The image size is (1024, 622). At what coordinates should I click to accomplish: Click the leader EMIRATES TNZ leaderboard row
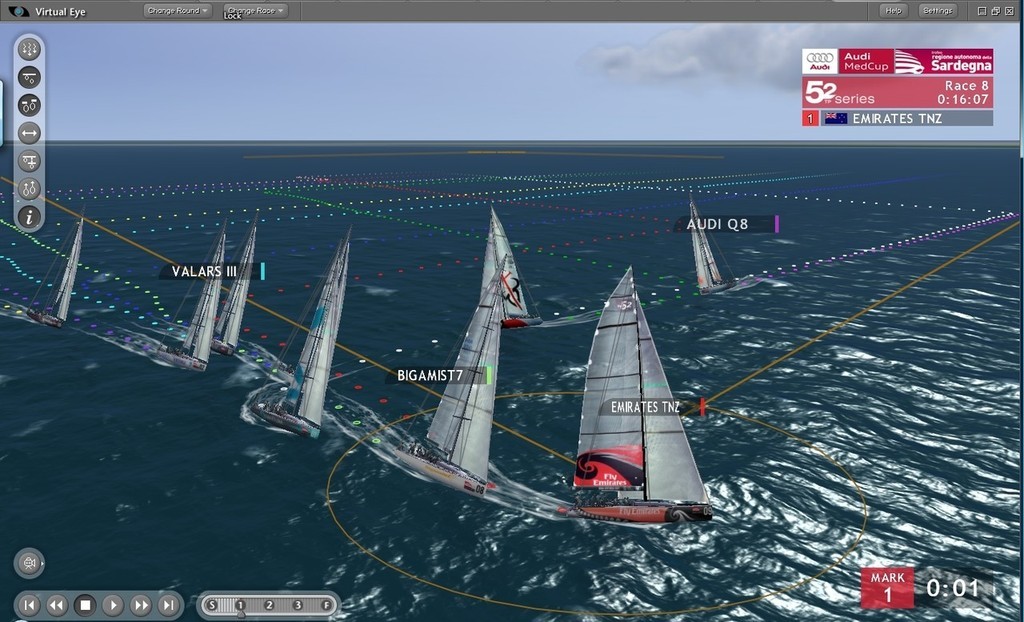897,118
